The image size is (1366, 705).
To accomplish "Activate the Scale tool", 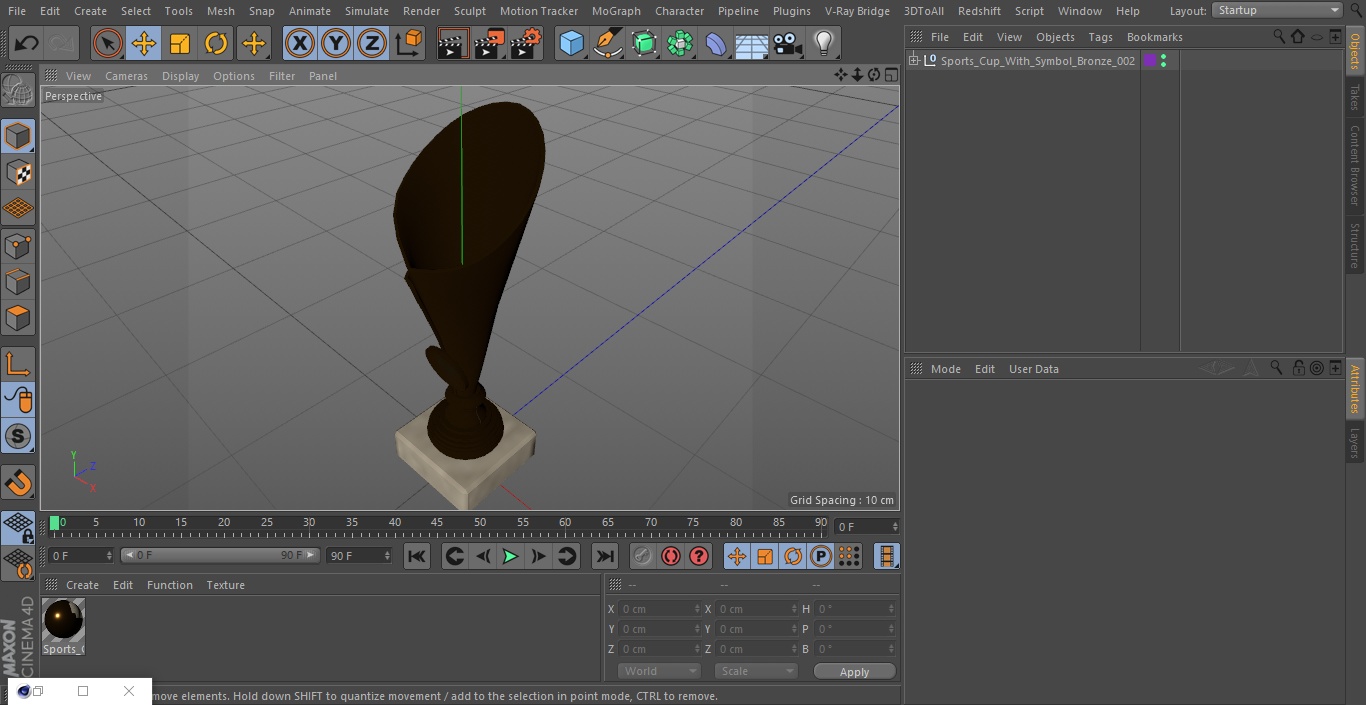I will (x=180, y=43).
